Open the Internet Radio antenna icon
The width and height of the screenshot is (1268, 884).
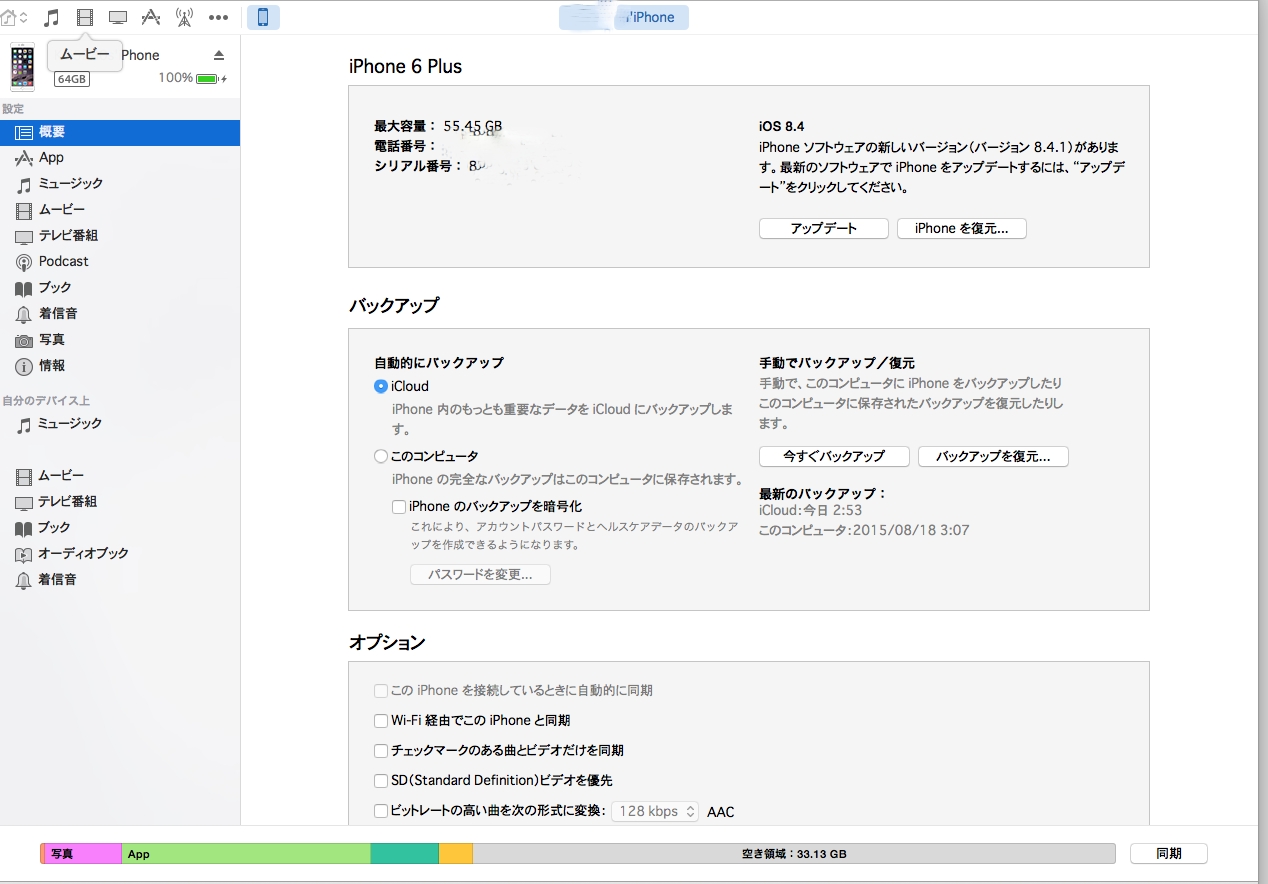(184, 17)
